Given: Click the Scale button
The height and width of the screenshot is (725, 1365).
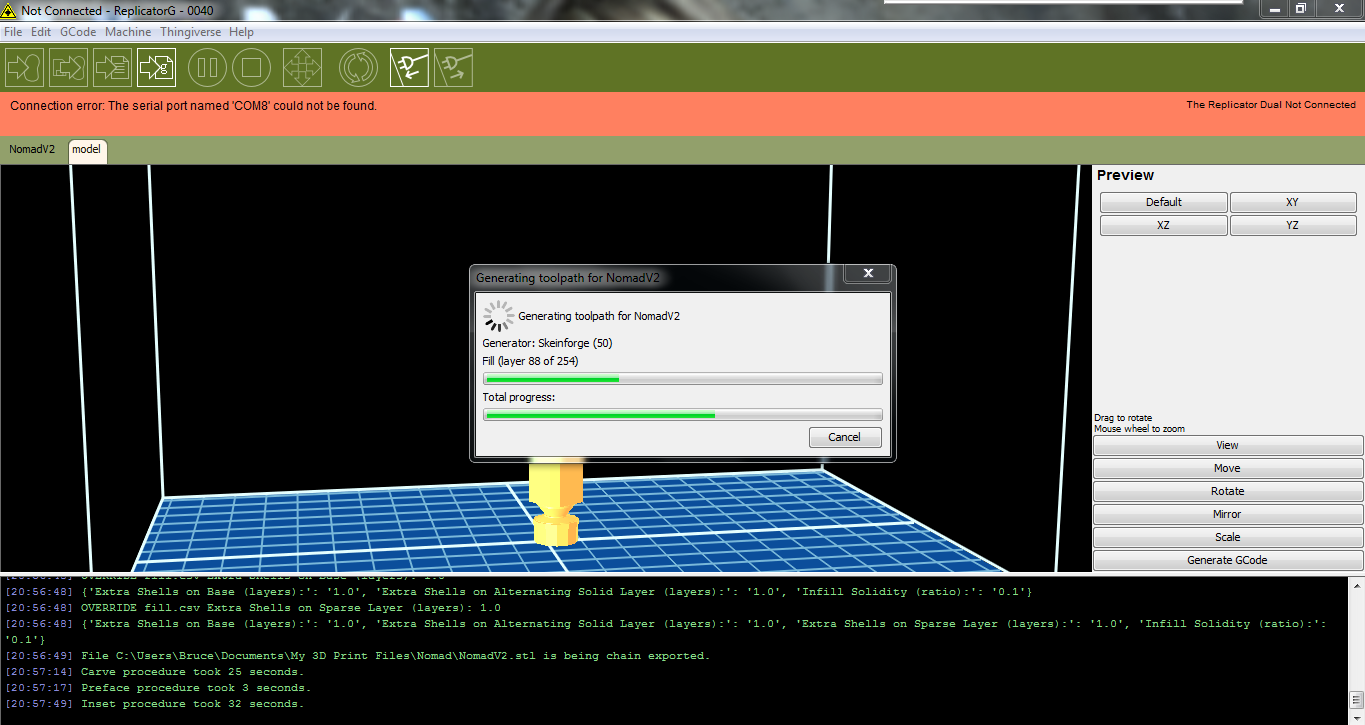Looking at the screenshot, I should (x=1228, y=537).
